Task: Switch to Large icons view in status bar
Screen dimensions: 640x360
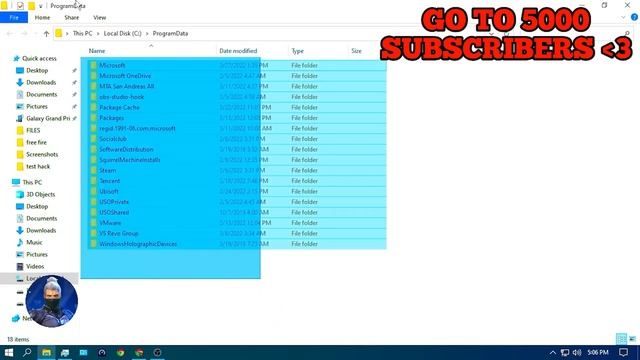Action: click(x=632, y=339)
